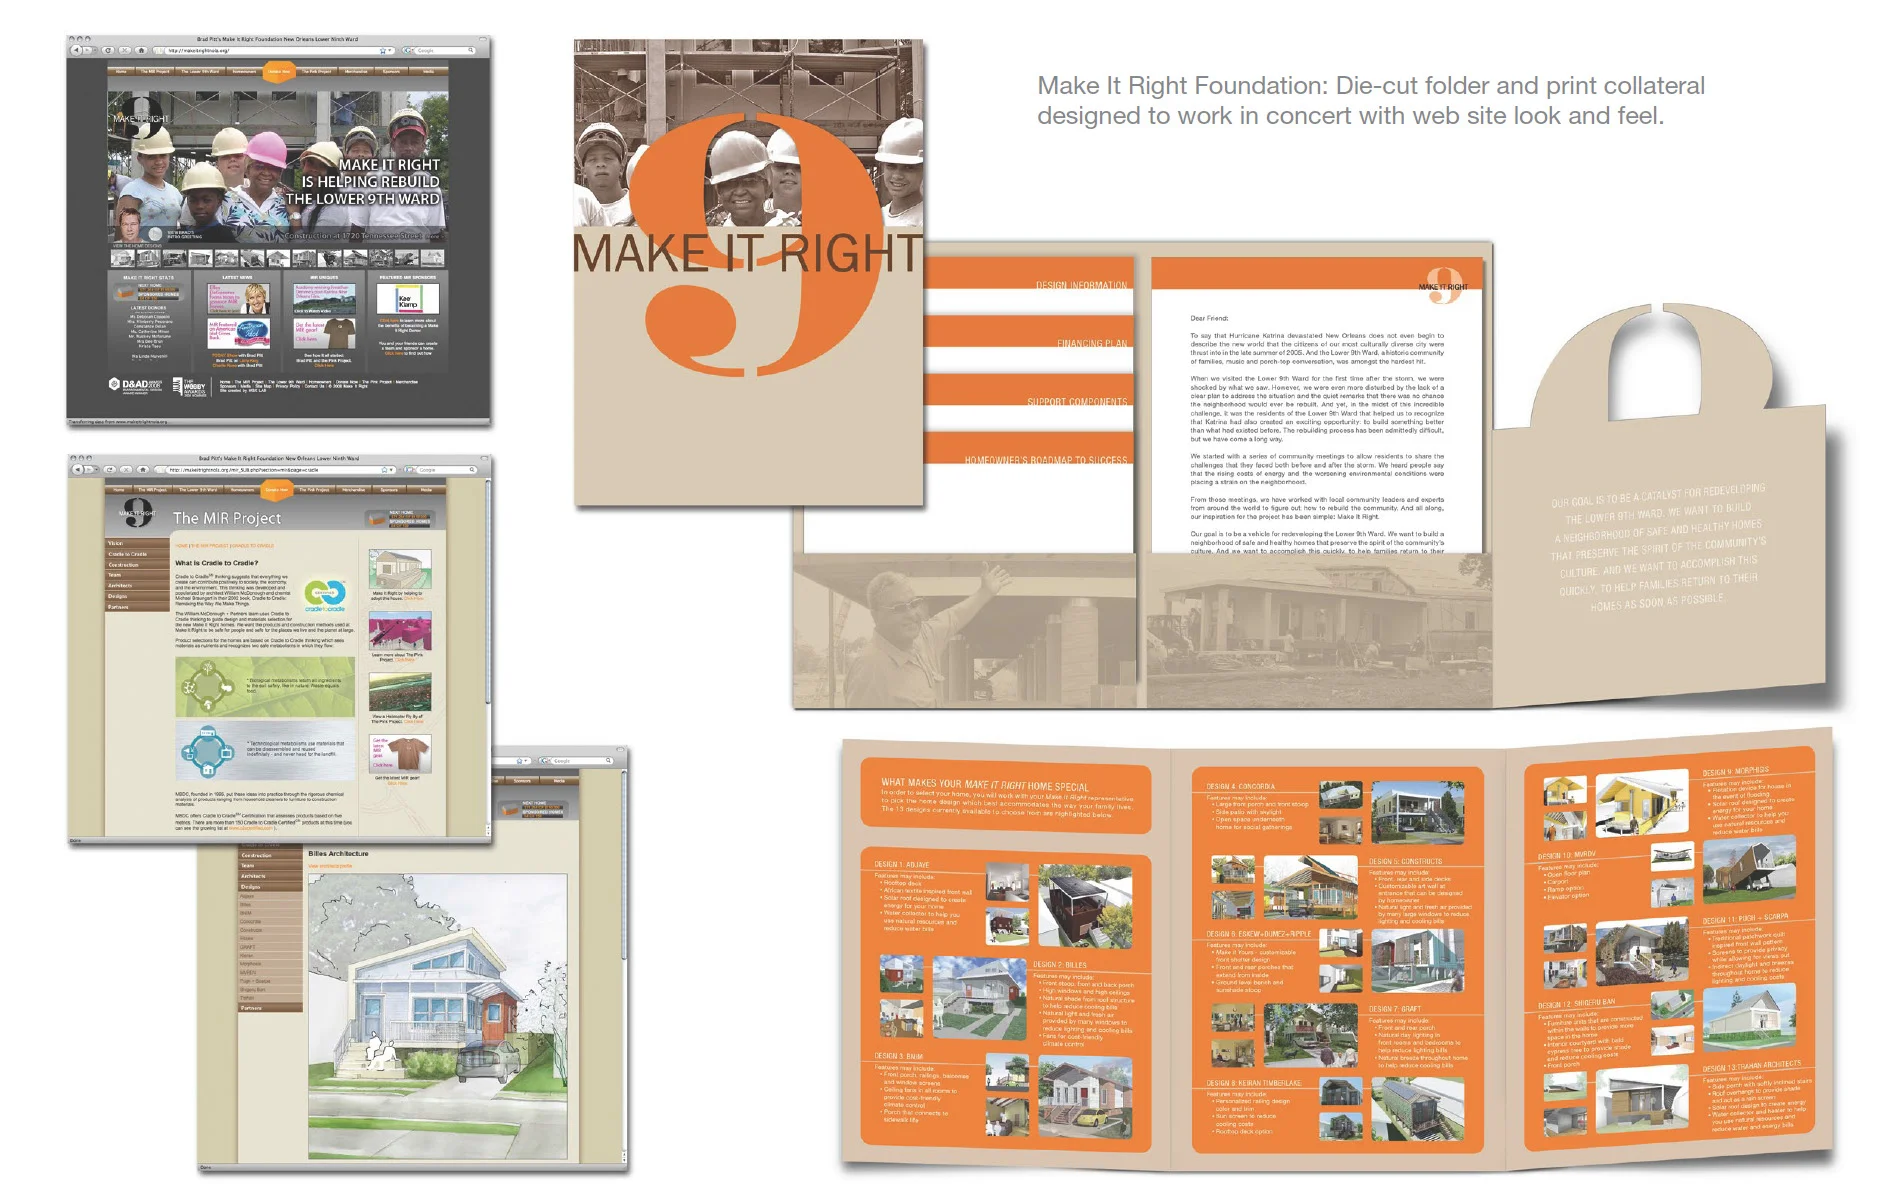Screen dimensions: 1890x1202
Task: Select GRAFT in the Designs sublist
Action: (270, 947)
